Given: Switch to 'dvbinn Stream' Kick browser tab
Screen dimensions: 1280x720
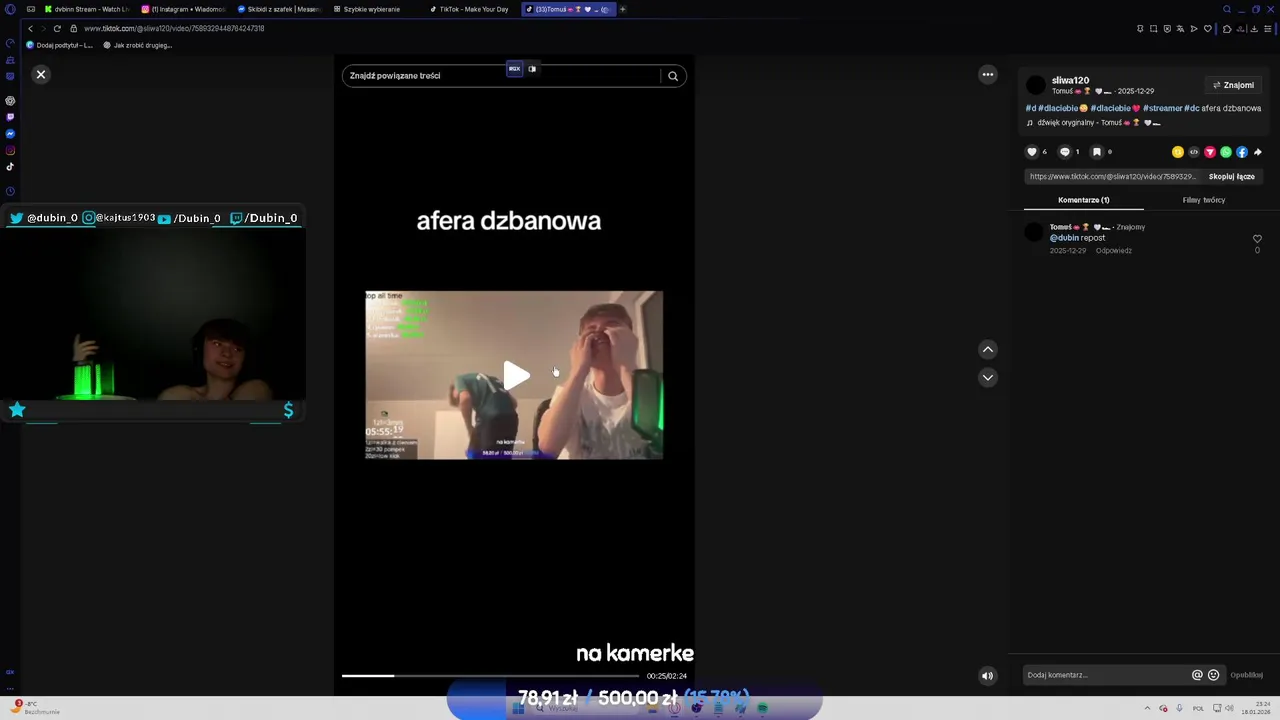Looking at the screenshot, I should [87, 9].
